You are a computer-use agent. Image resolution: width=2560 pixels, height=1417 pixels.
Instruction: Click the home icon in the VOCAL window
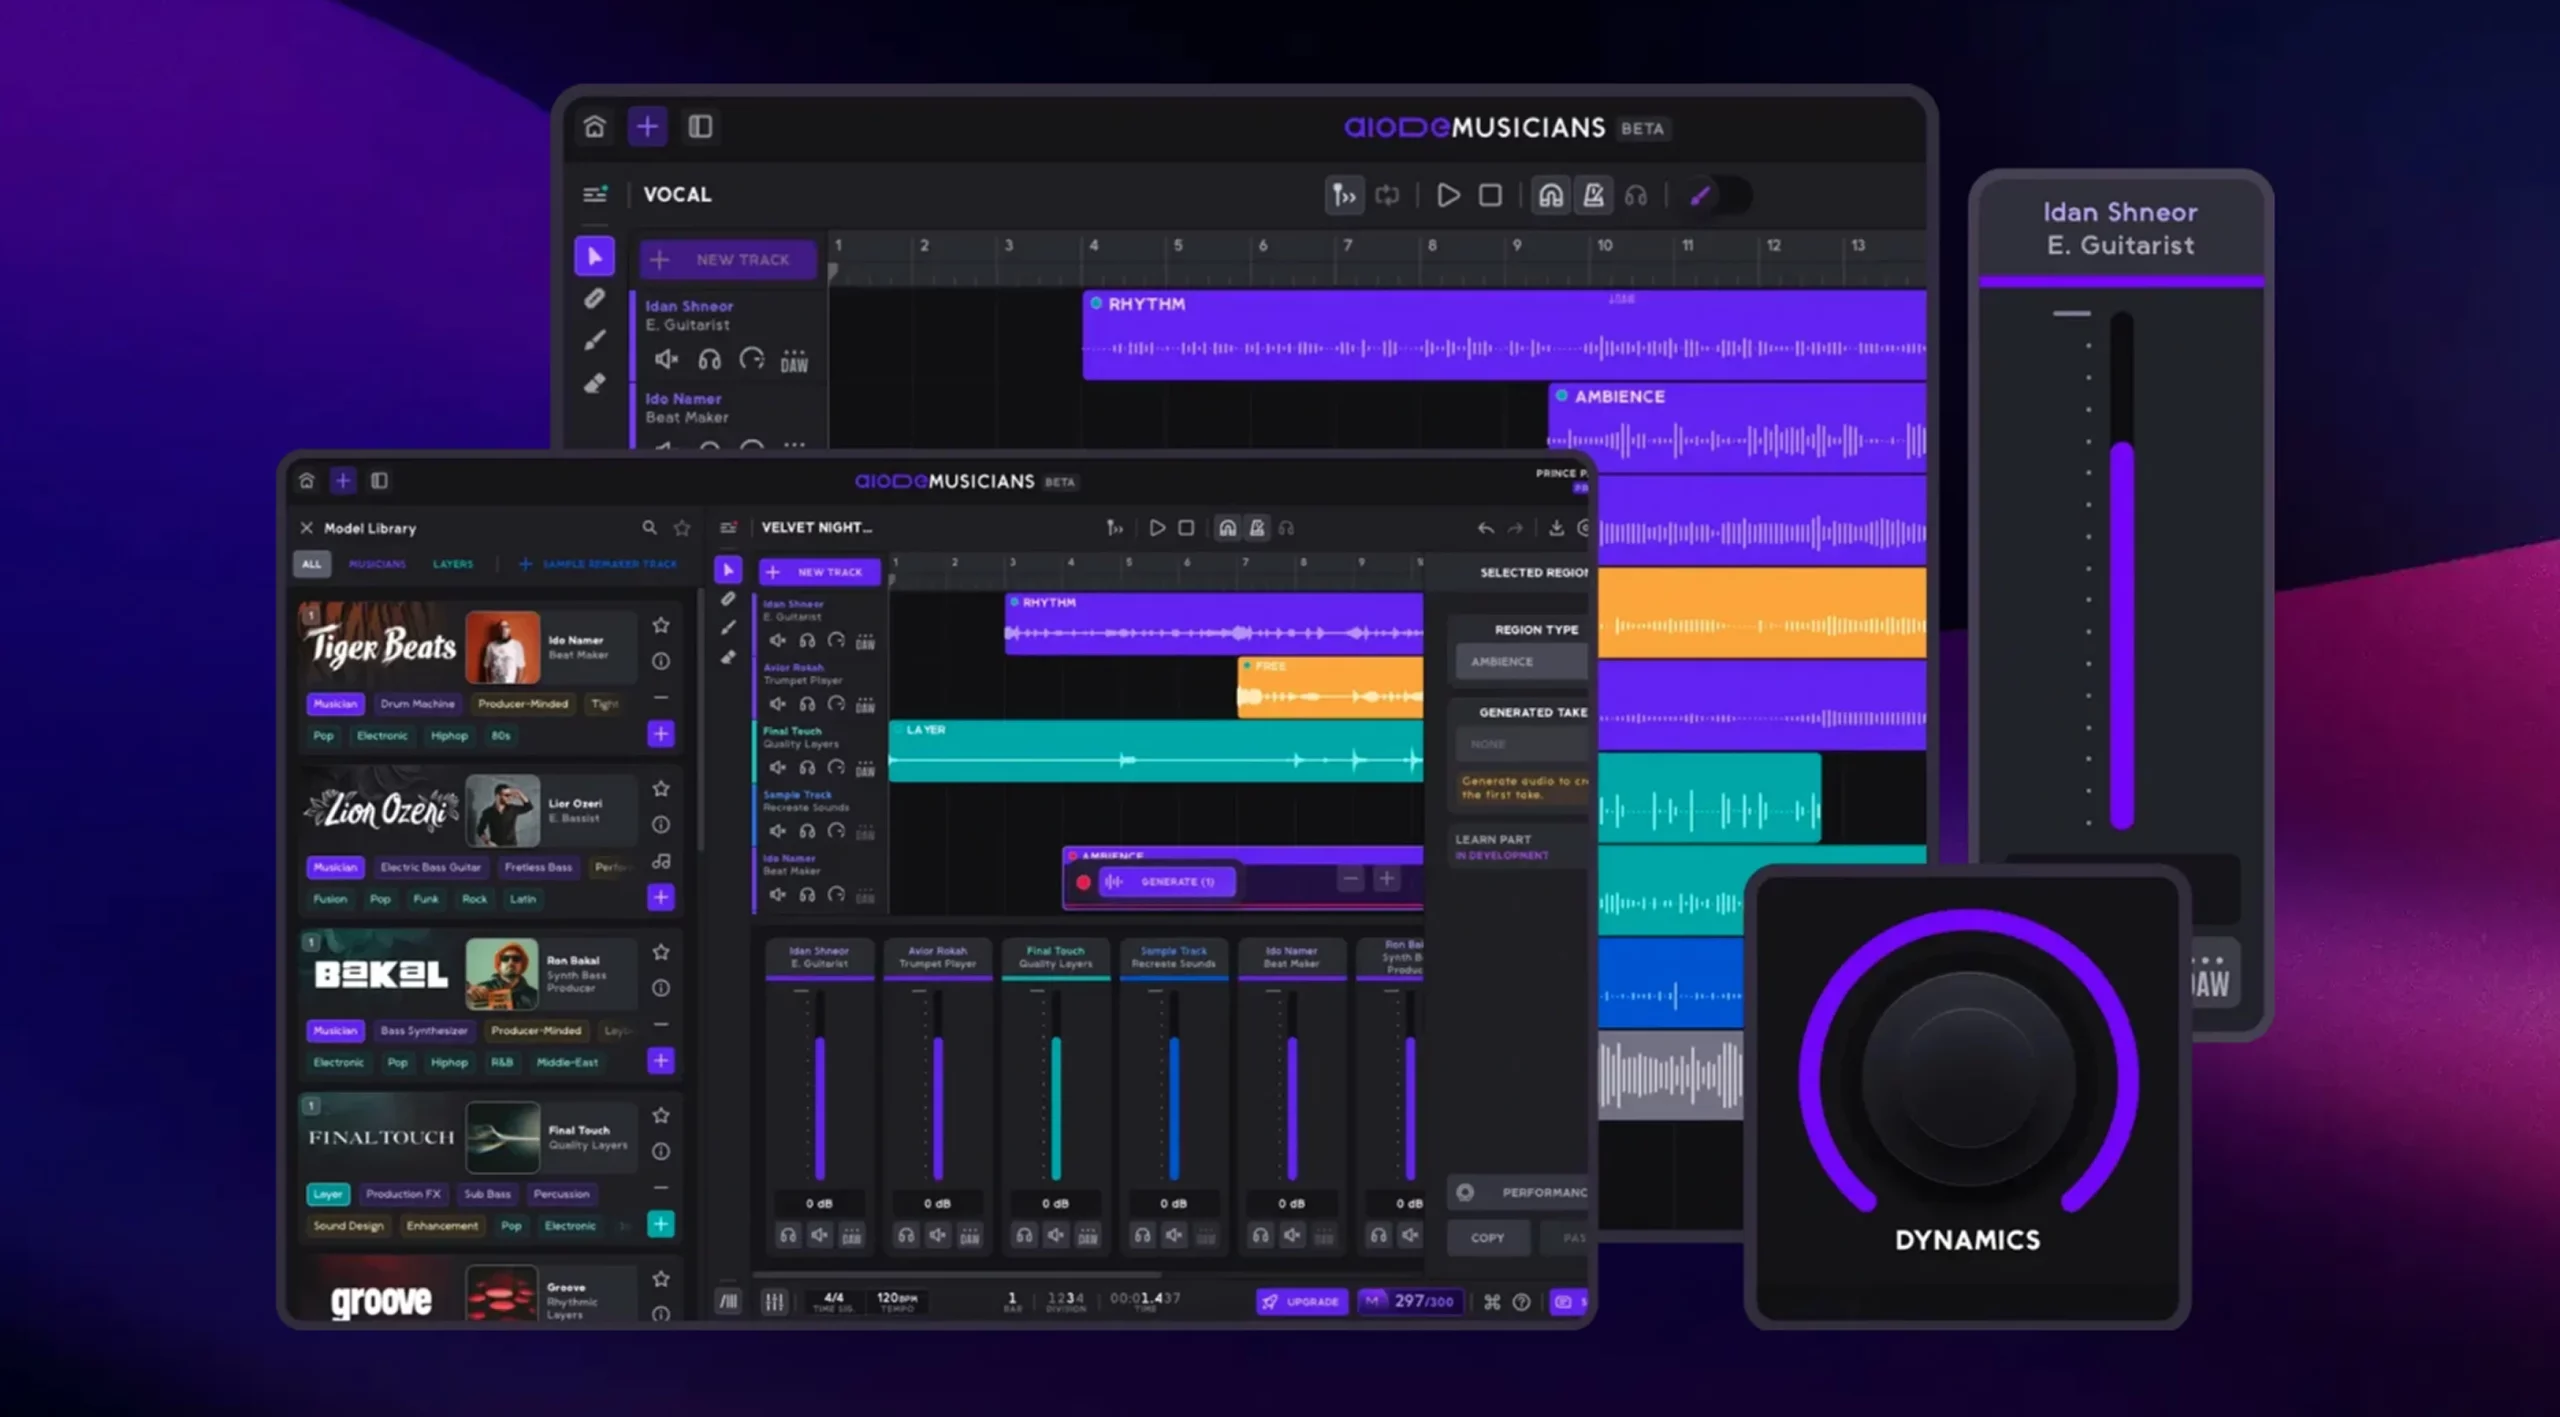[595, 127]
